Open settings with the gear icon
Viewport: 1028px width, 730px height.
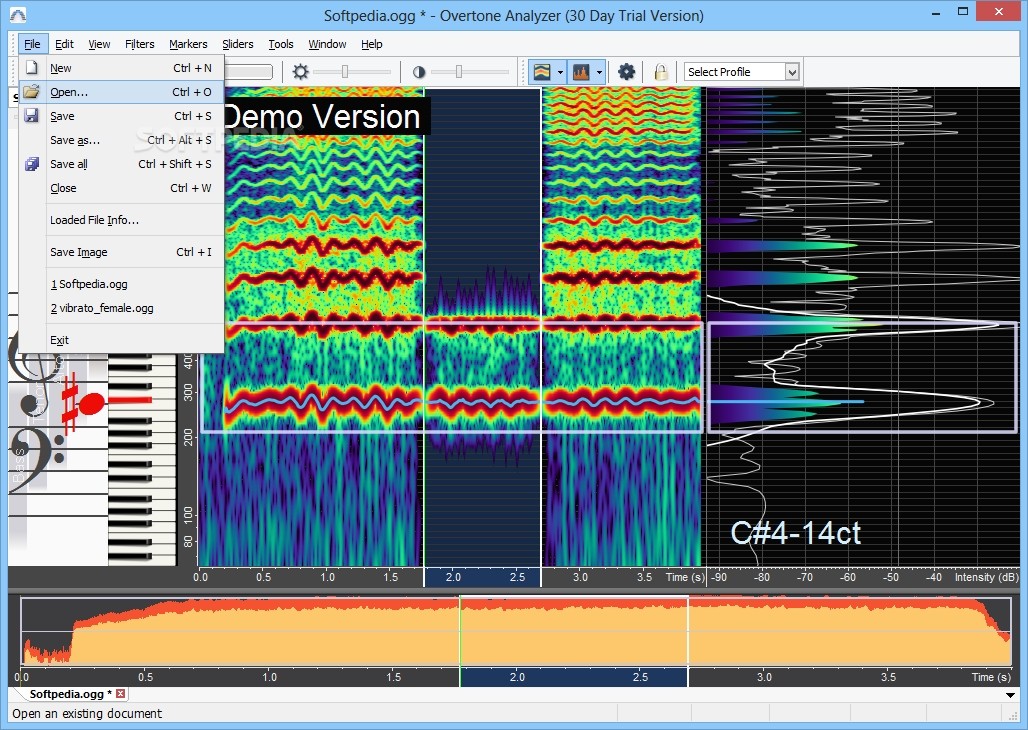(x=627, y=71)
